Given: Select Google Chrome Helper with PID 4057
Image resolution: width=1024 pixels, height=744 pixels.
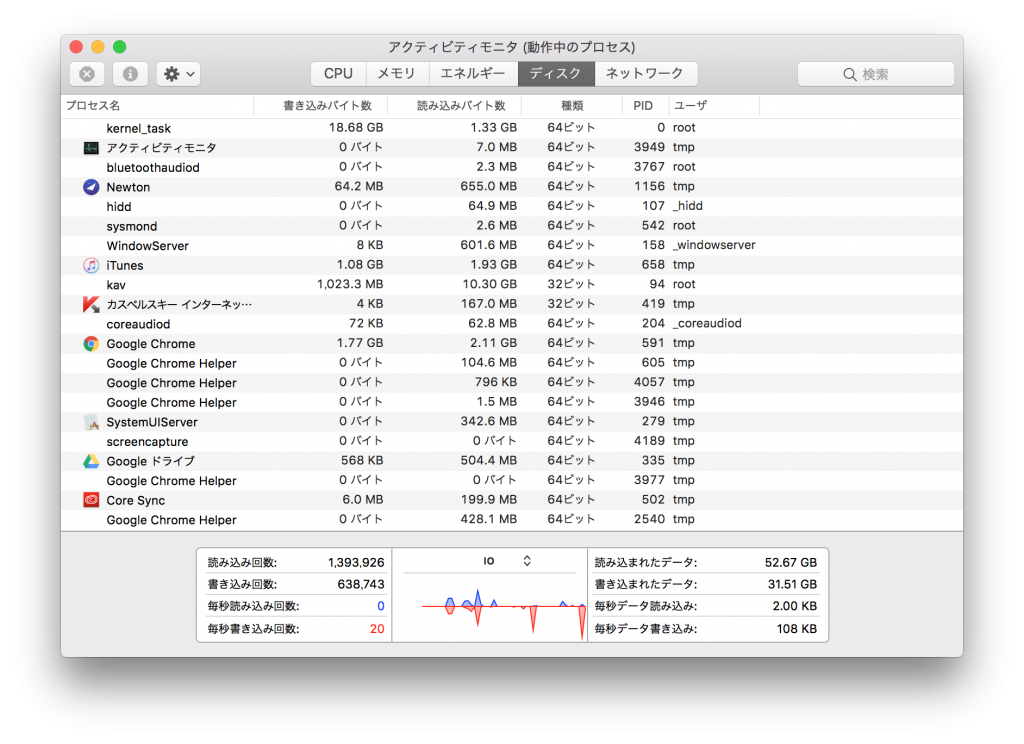Looking at the screenshot, I should [x=512, y=383].
